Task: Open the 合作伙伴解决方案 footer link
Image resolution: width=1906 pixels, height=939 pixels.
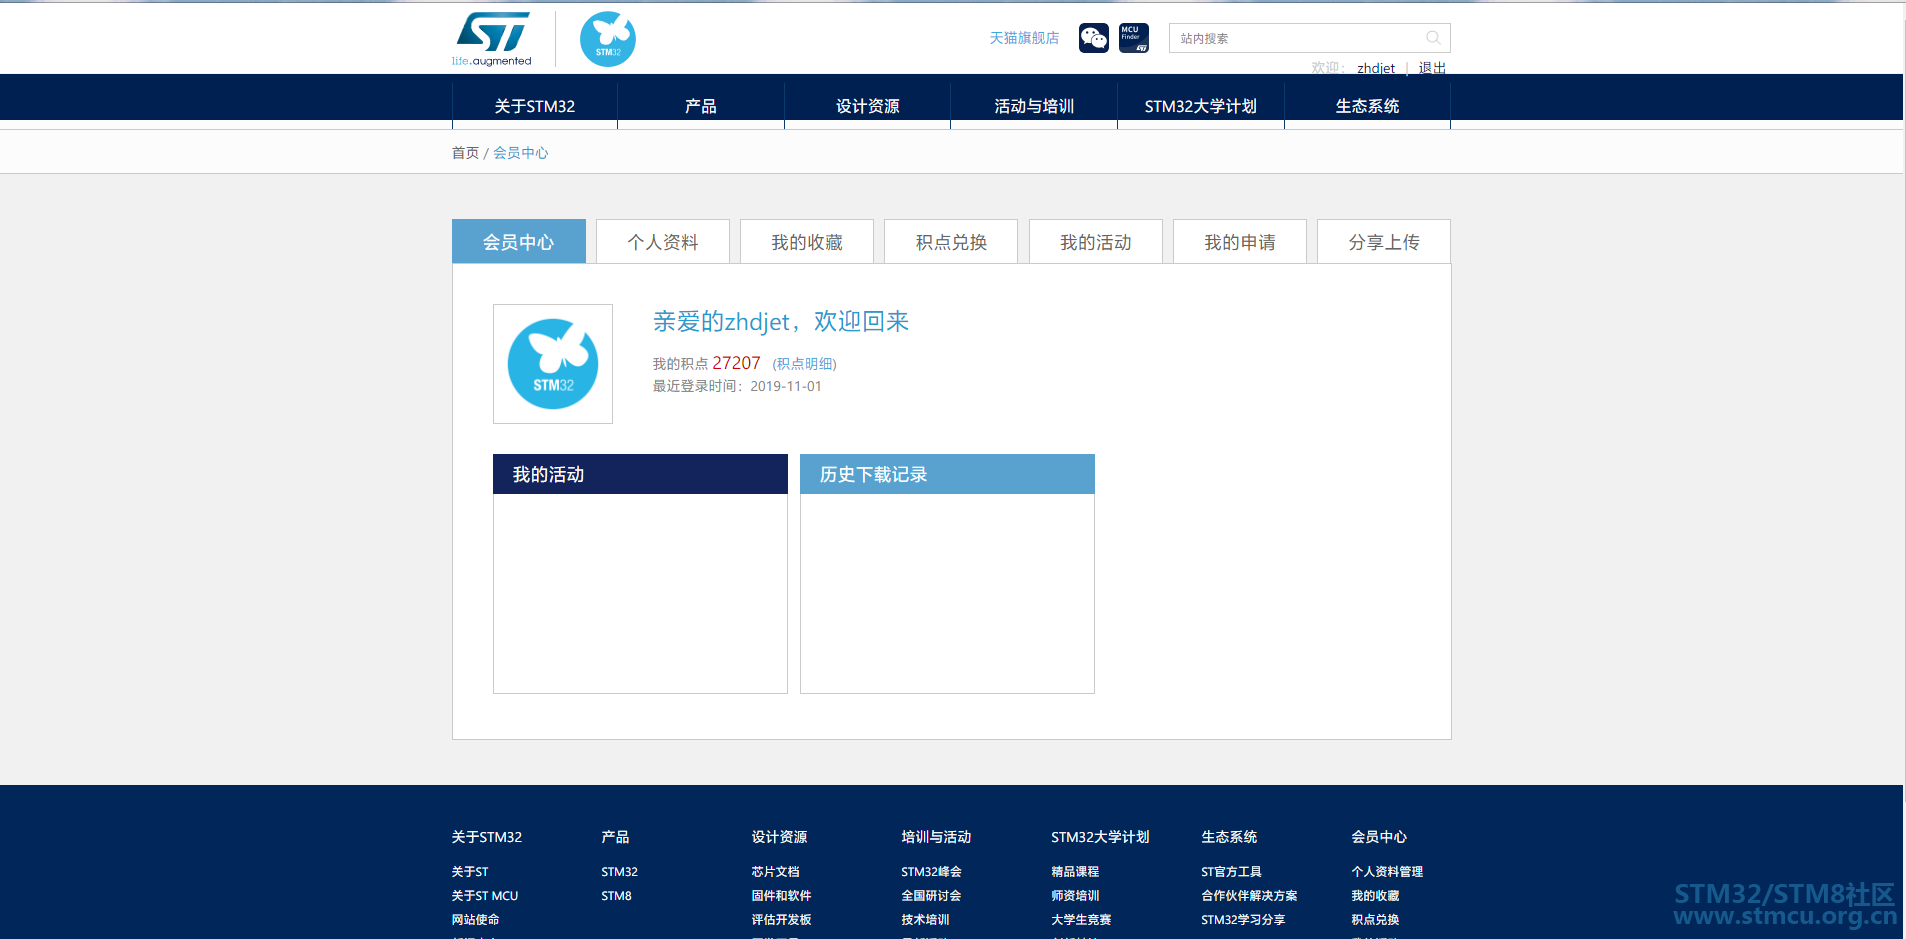Action: point(1249,896)
